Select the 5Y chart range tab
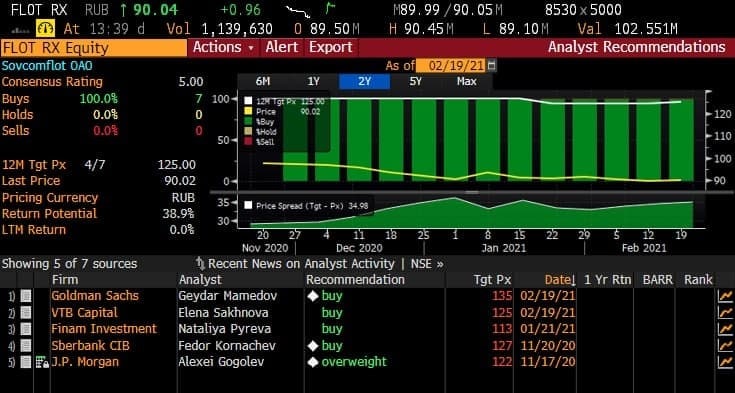This screenshot has height=393, width=735. tap(415, 81)
